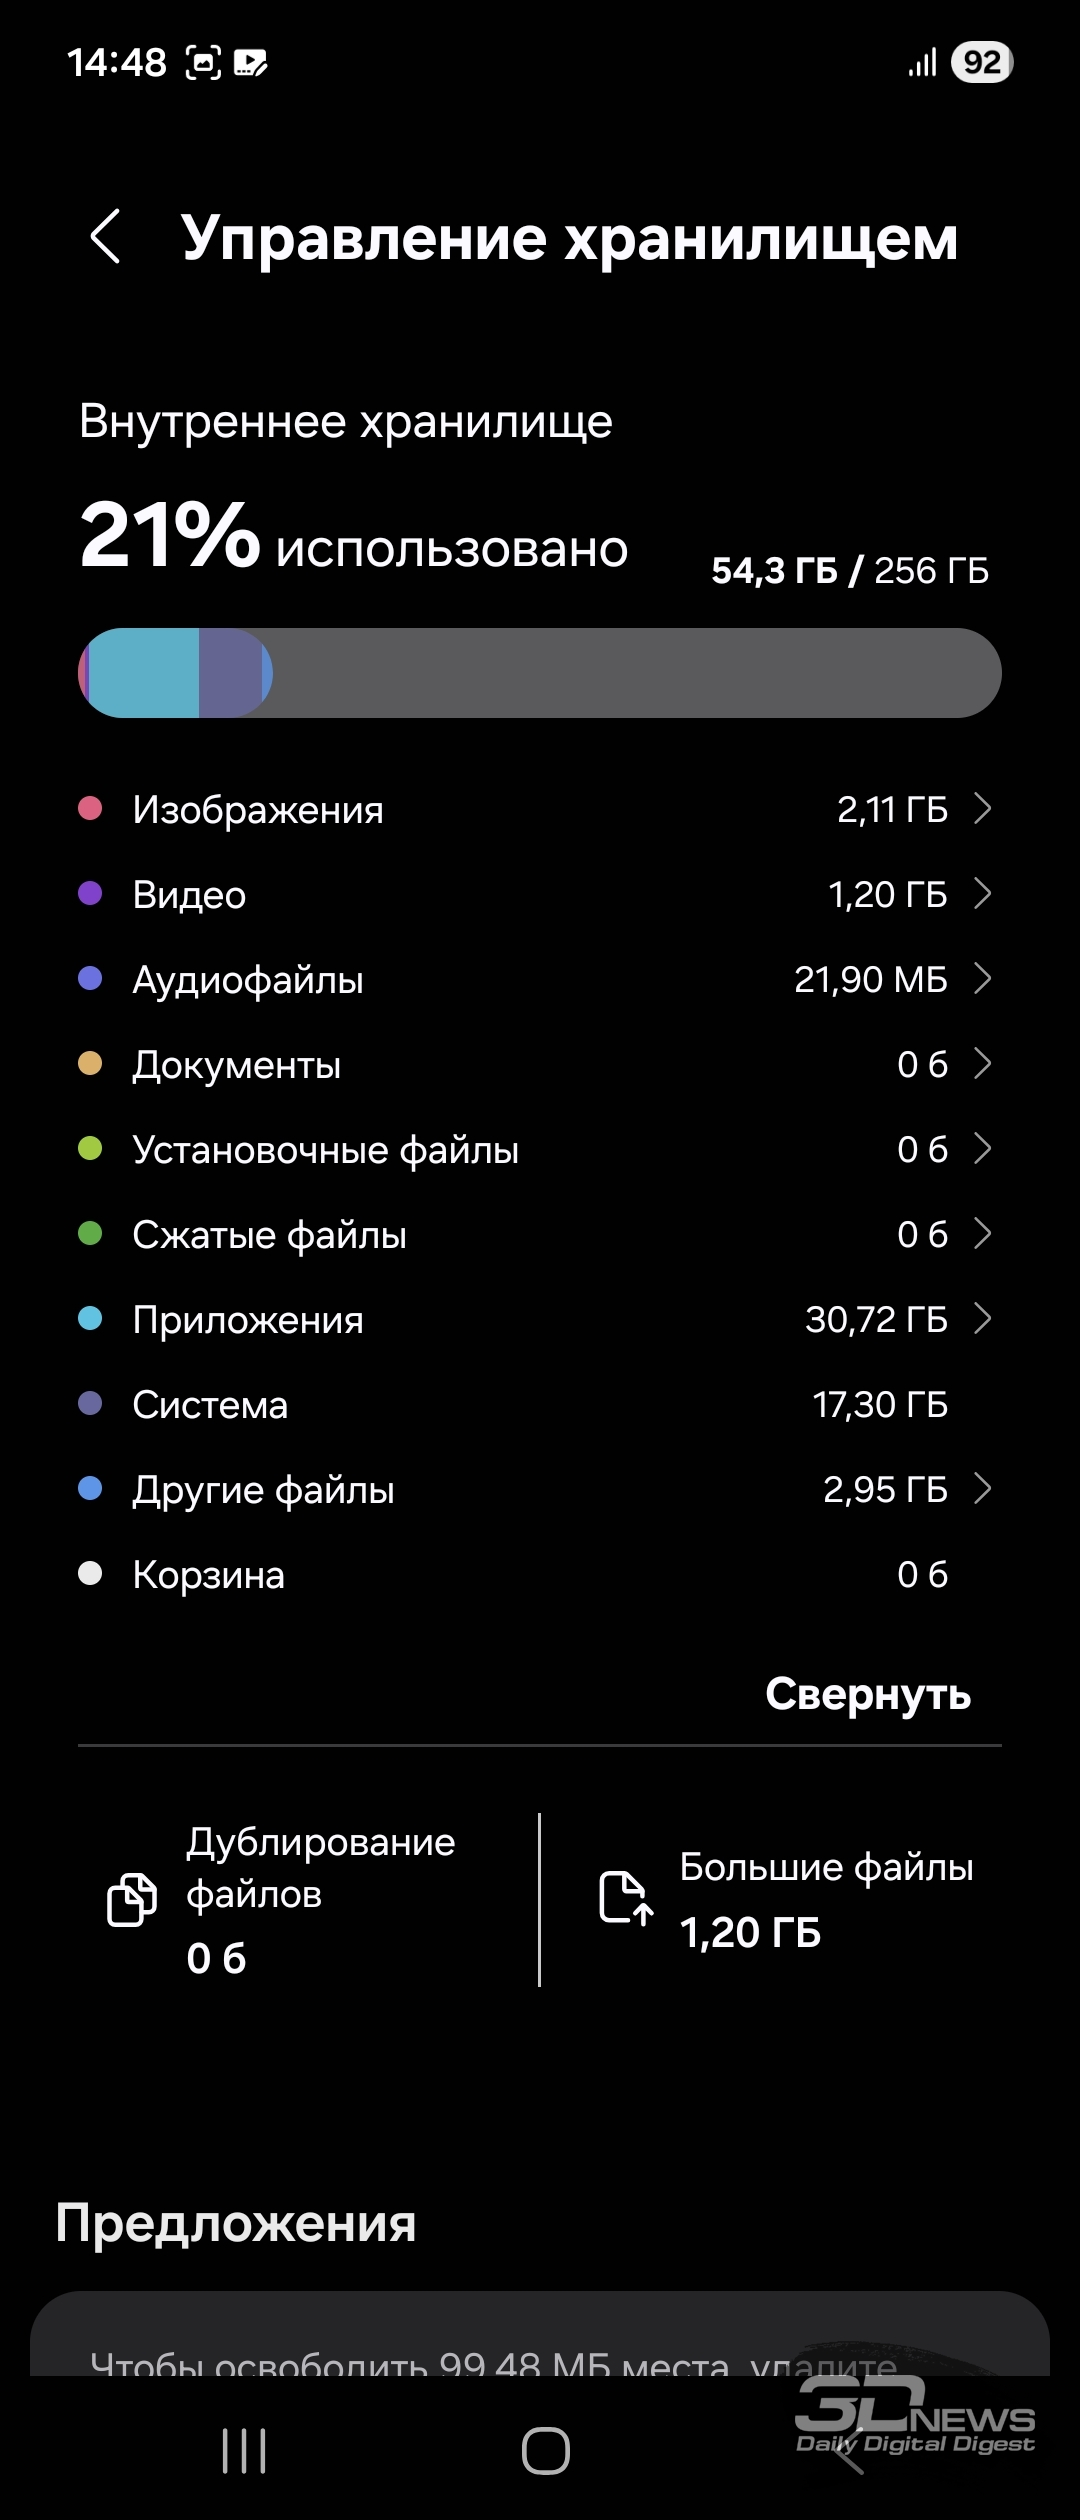Screen dimensions: 1080x2520
Task: Tap the back arrow beside Управление хранилищем
Action: (x=106, y=237)
